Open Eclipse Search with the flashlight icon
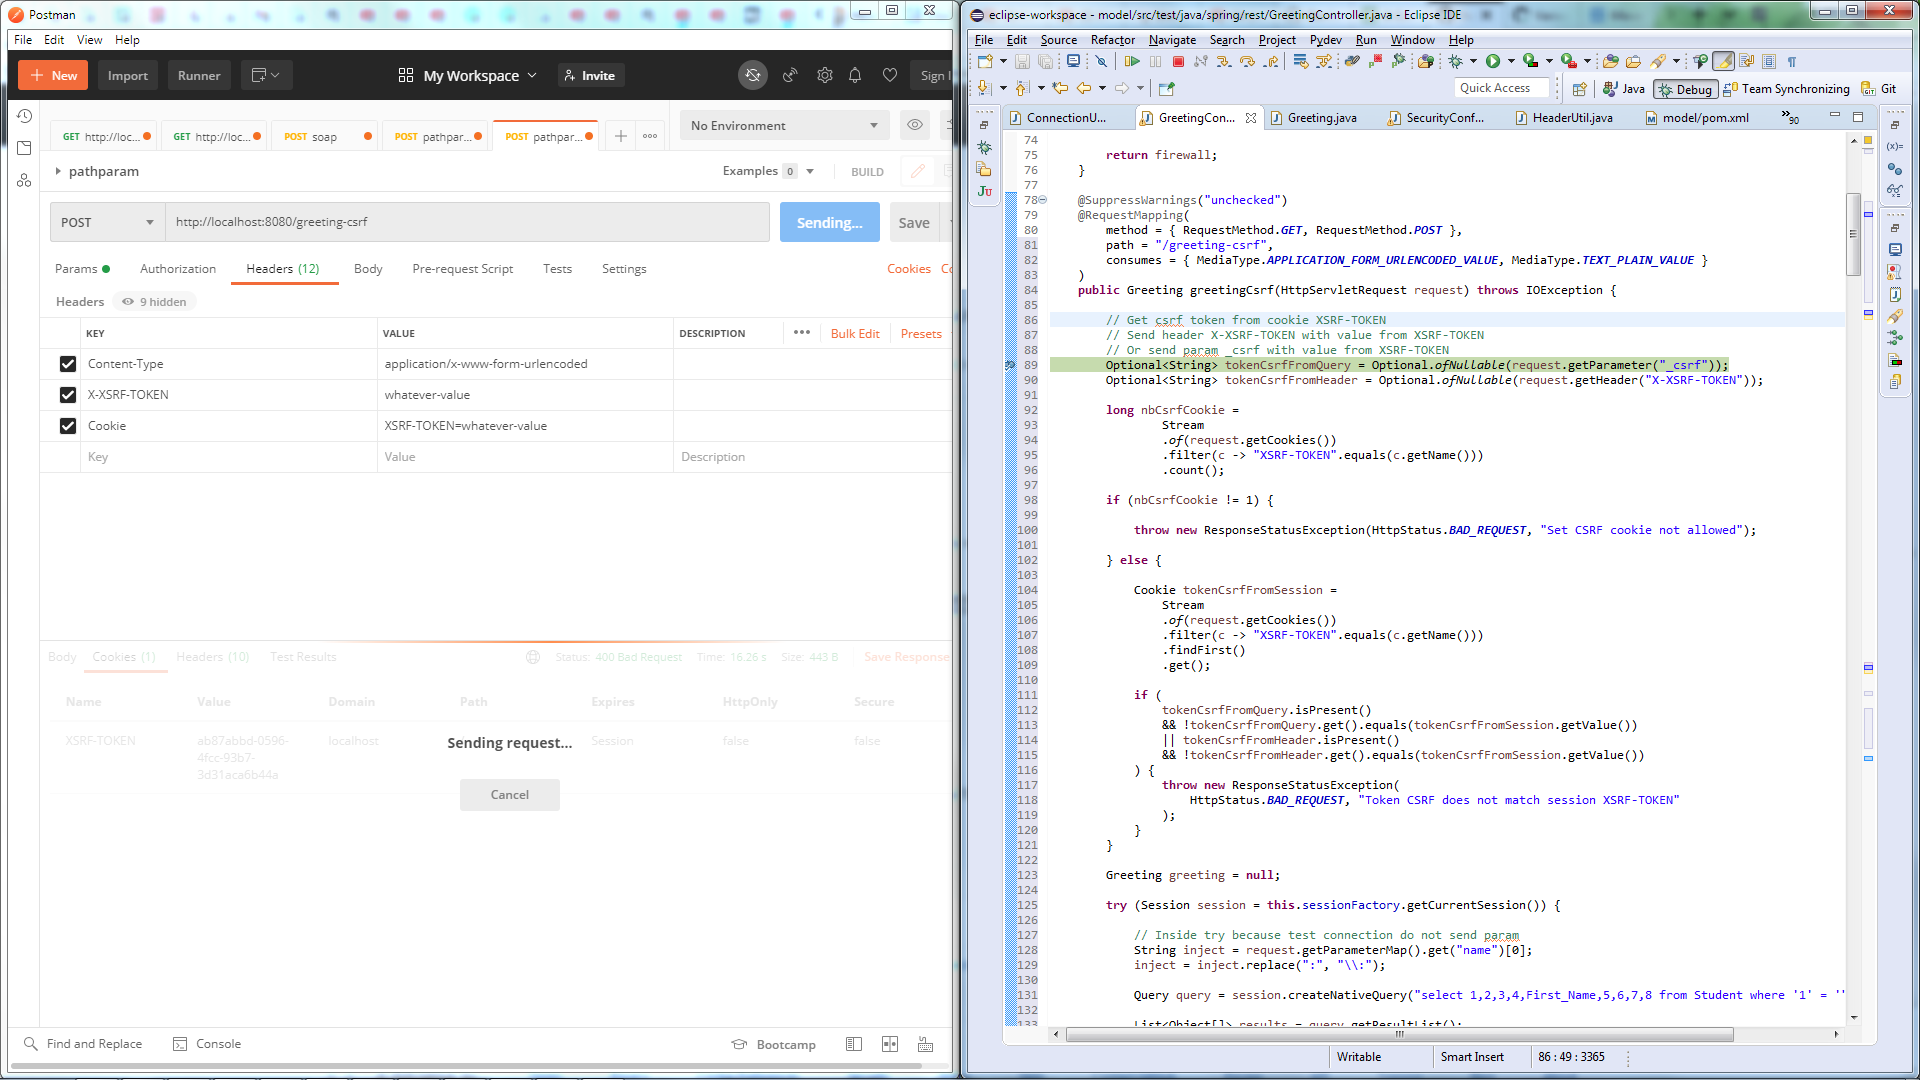The image size is (1920, 1080). (1660, 61)
